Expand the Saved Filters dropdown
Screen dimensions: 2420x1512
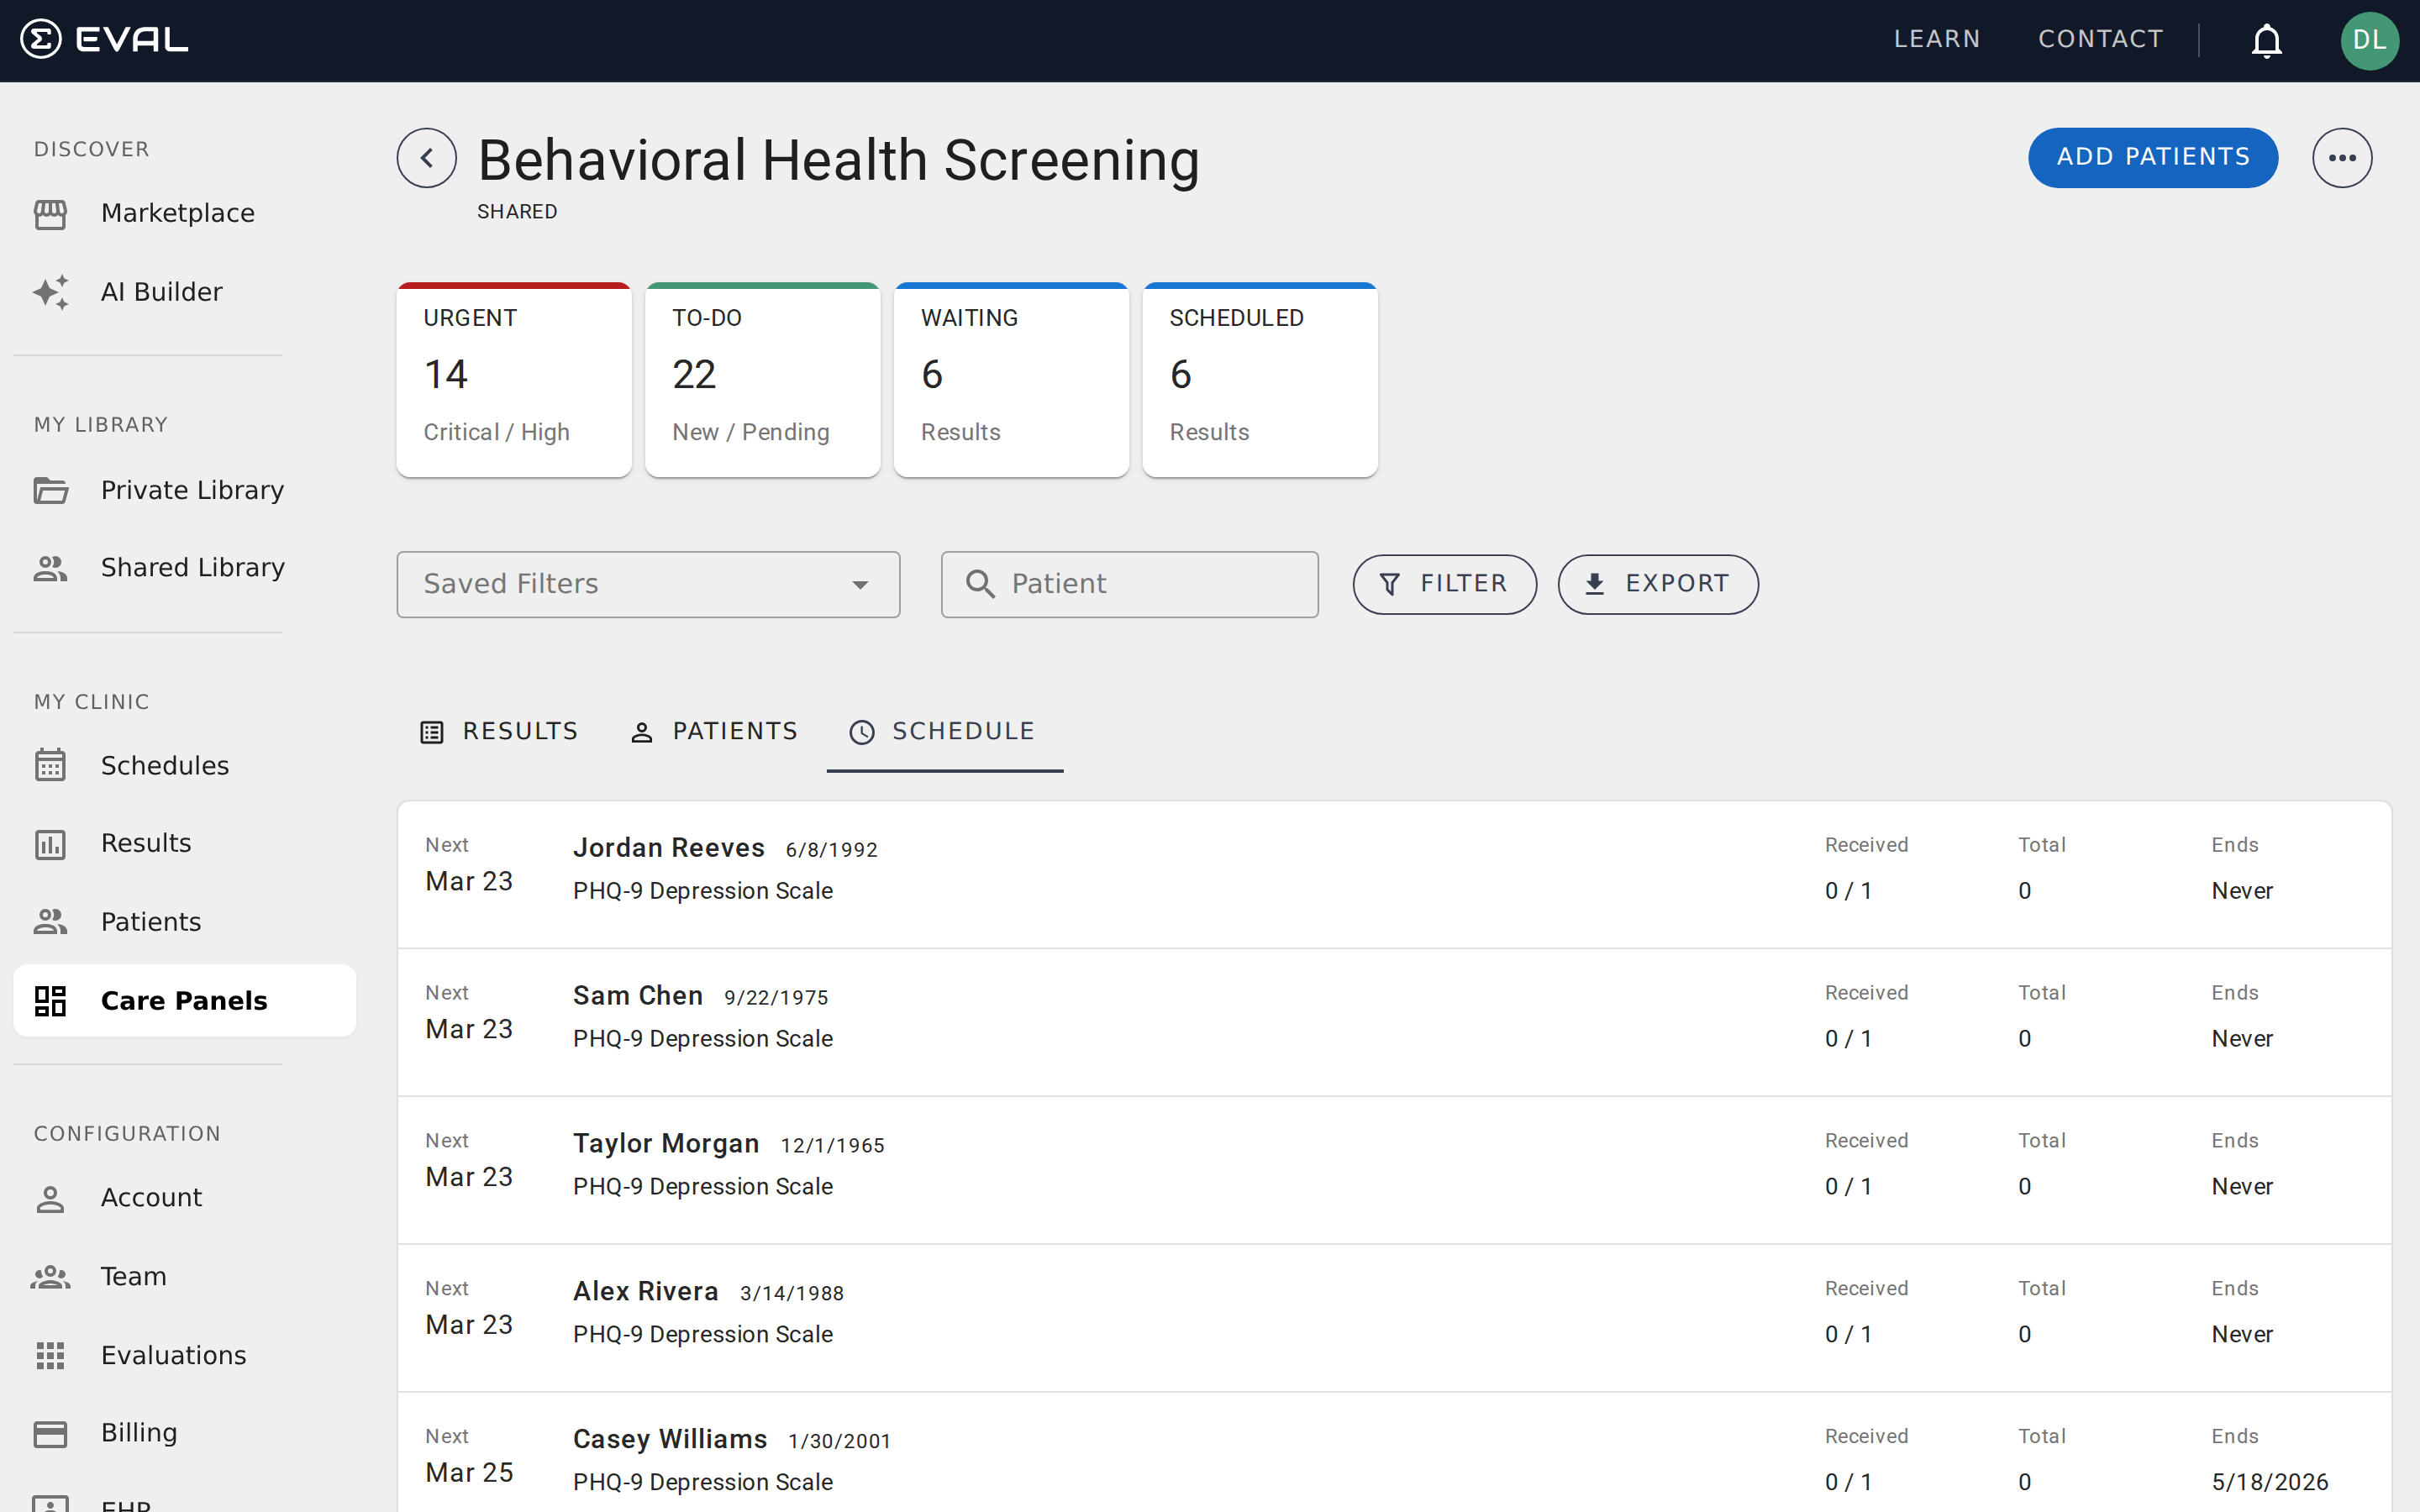point(648,584)
